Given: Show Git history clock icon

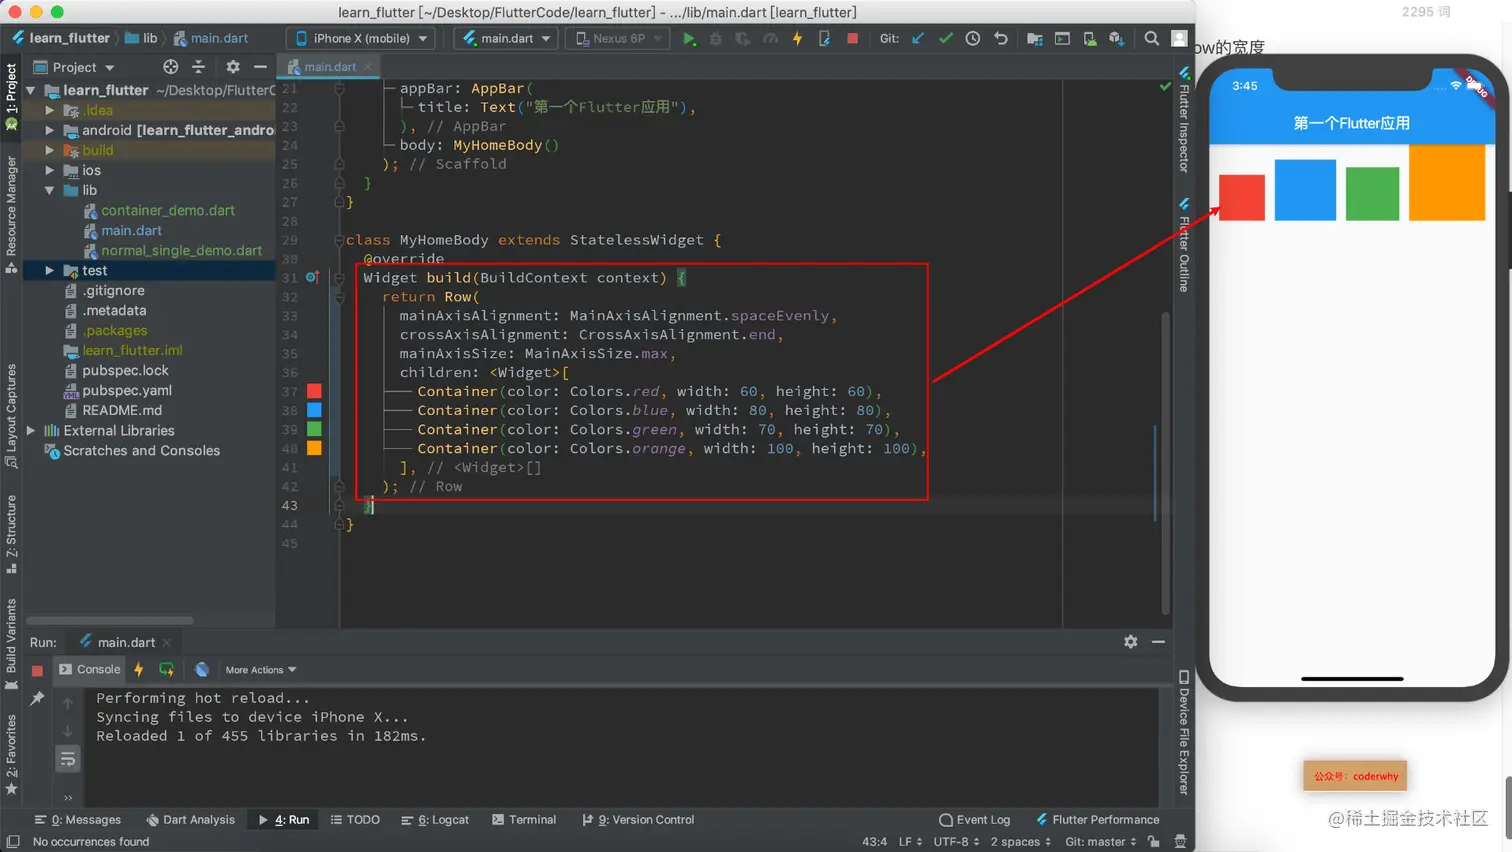Looking at the screenshot, I should 973,39.
